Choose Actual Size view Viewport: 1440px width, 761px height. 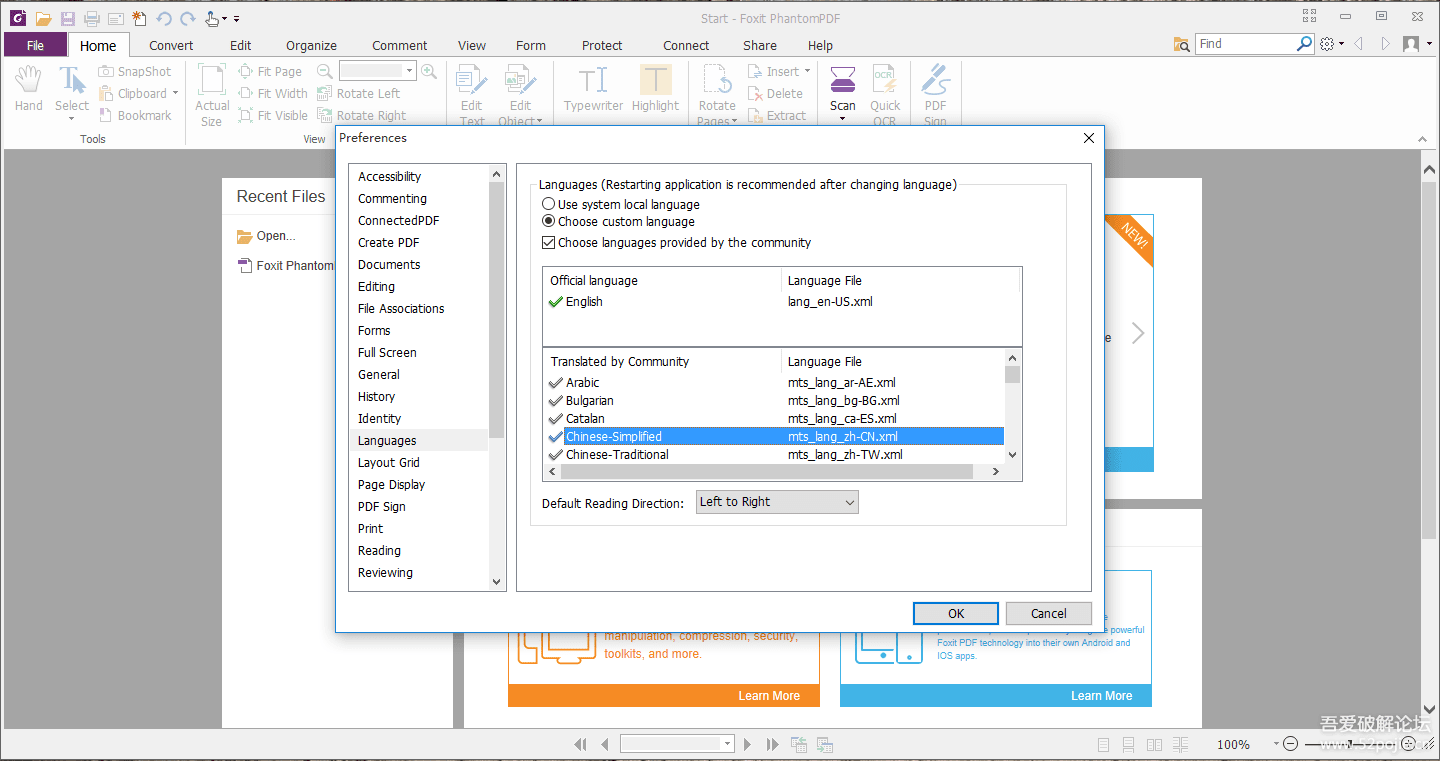coord(212,96)
